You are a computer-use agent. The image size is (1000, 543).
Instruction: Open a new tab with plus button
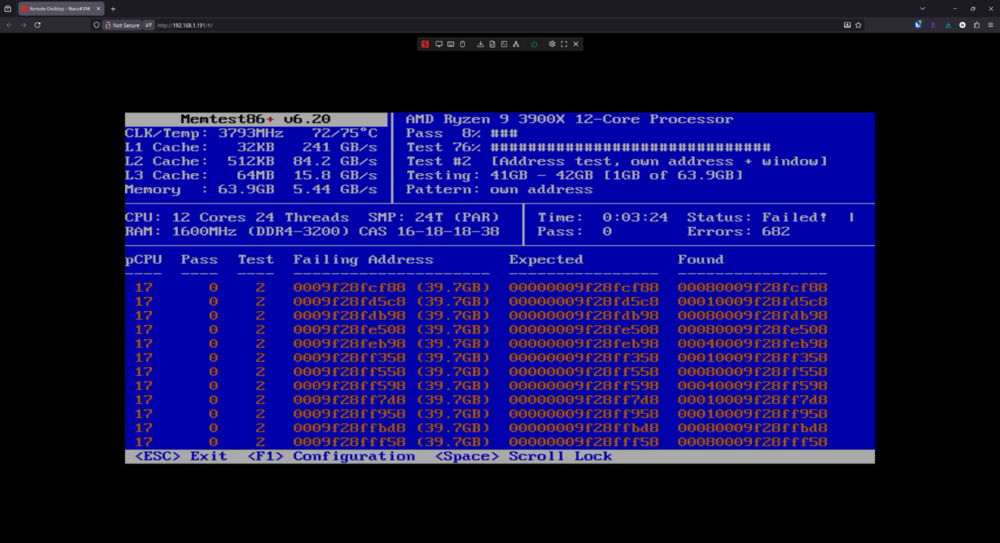click(113, 8)
